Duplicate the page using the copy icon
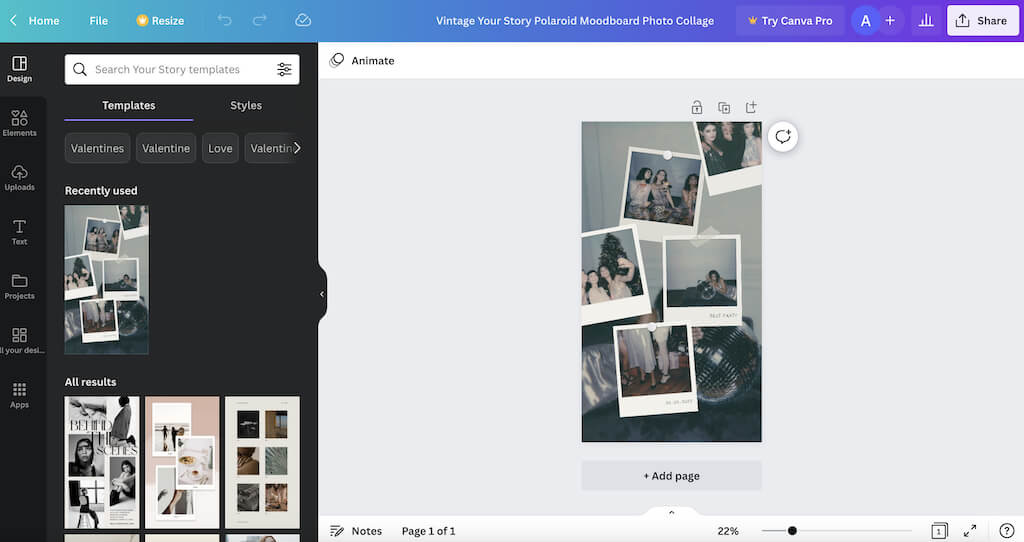 tap(724, 107)
